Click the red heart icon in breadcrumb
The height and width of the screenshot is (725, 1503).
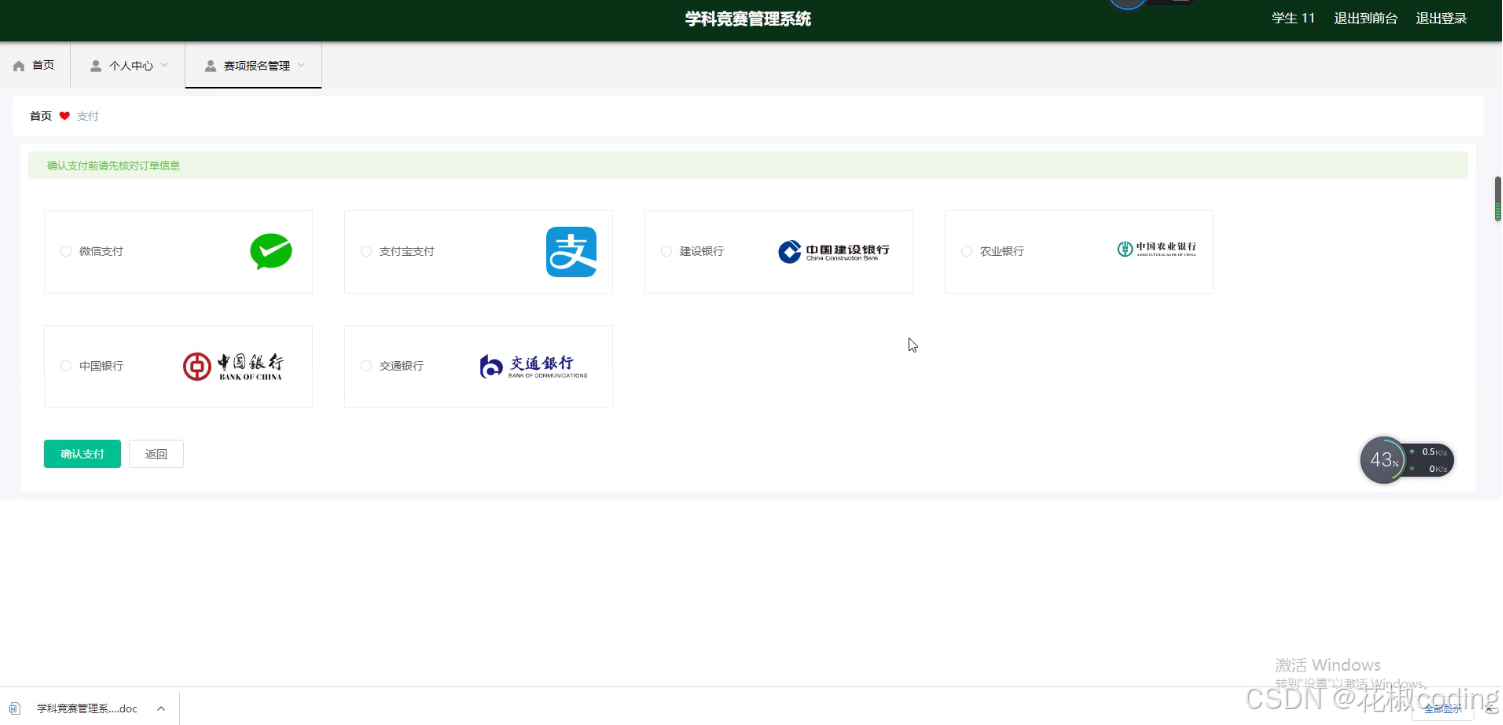pyautogui.click(x=64, y=115)
